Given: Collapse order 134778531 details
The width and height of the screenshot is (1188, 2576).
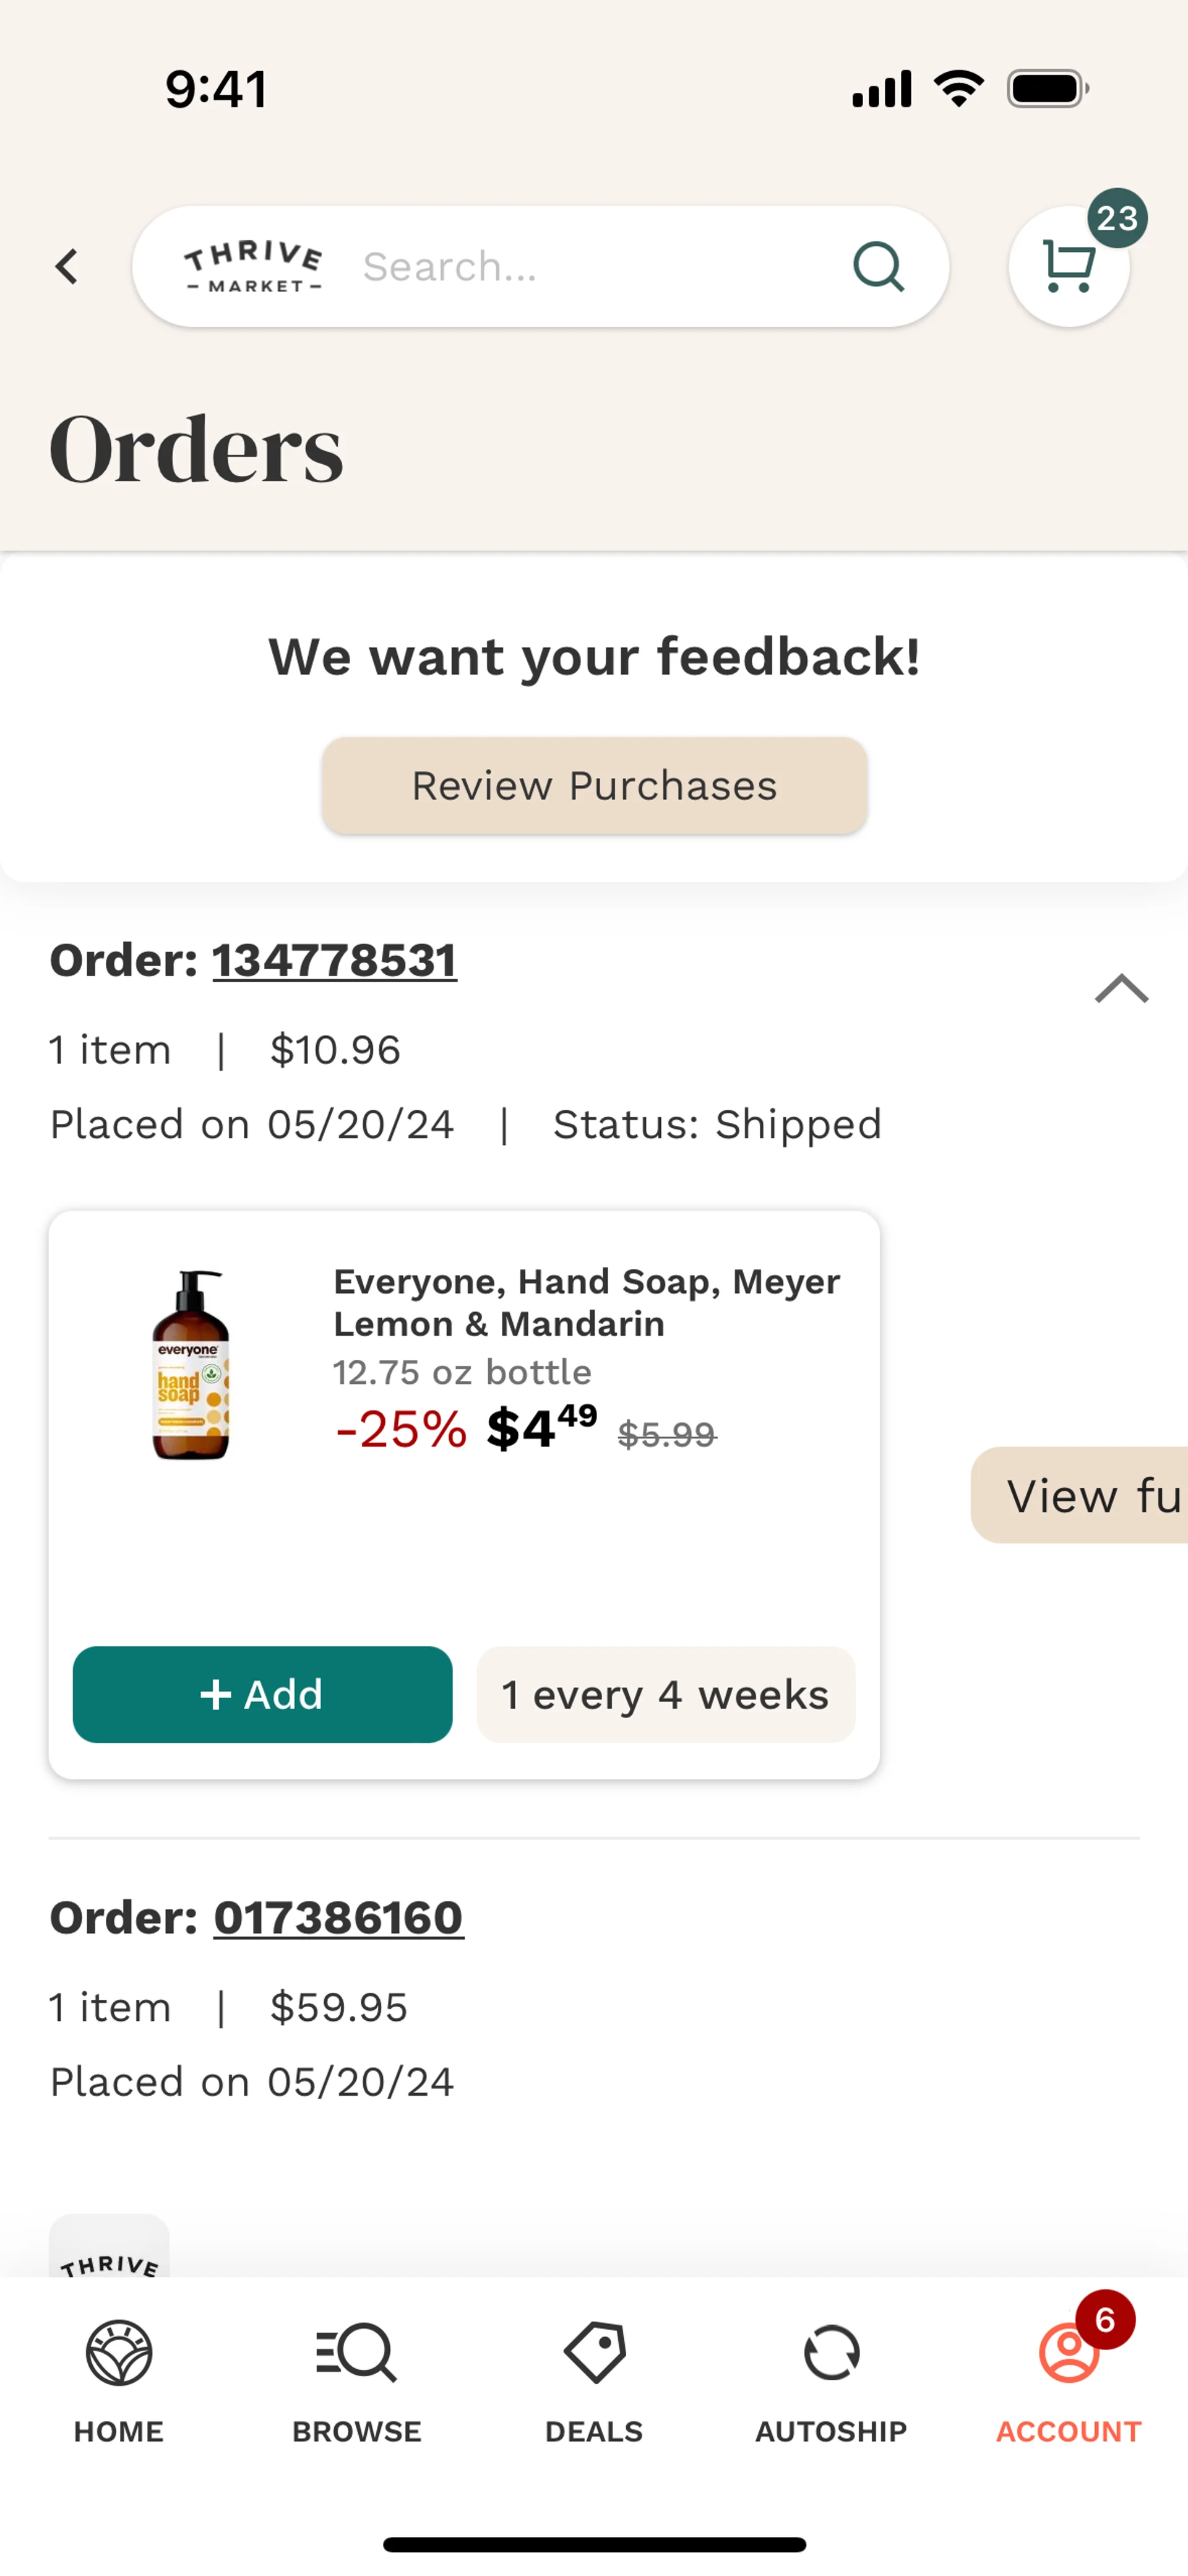Looking at the screenshot, I should [1121, 989].
